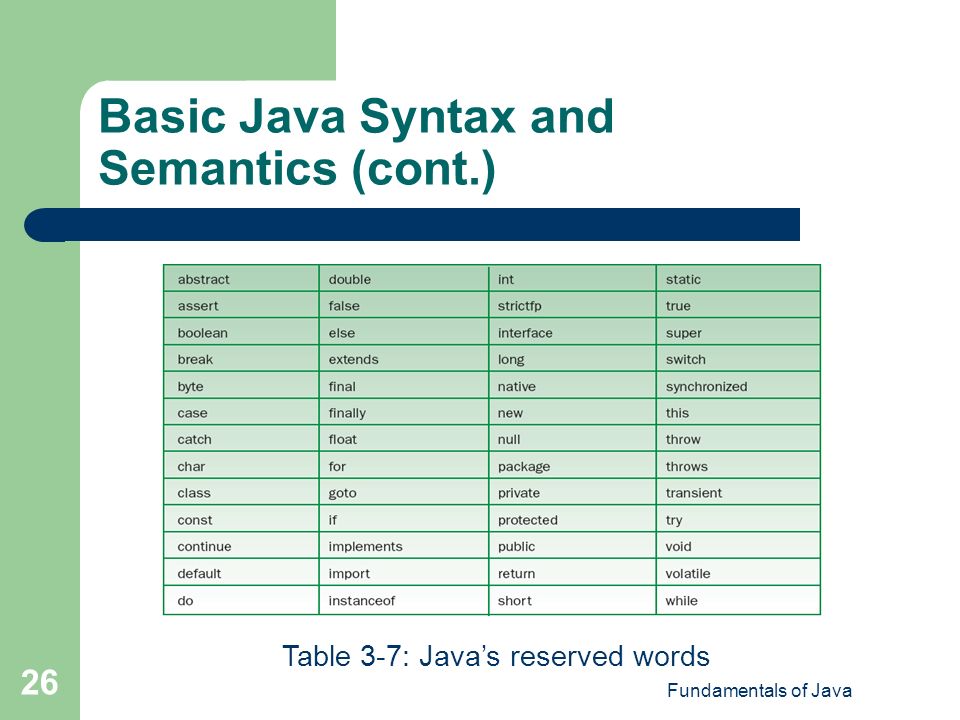Select the 'try' cell
Screen dimensions: 960x720
pos(738,520)
